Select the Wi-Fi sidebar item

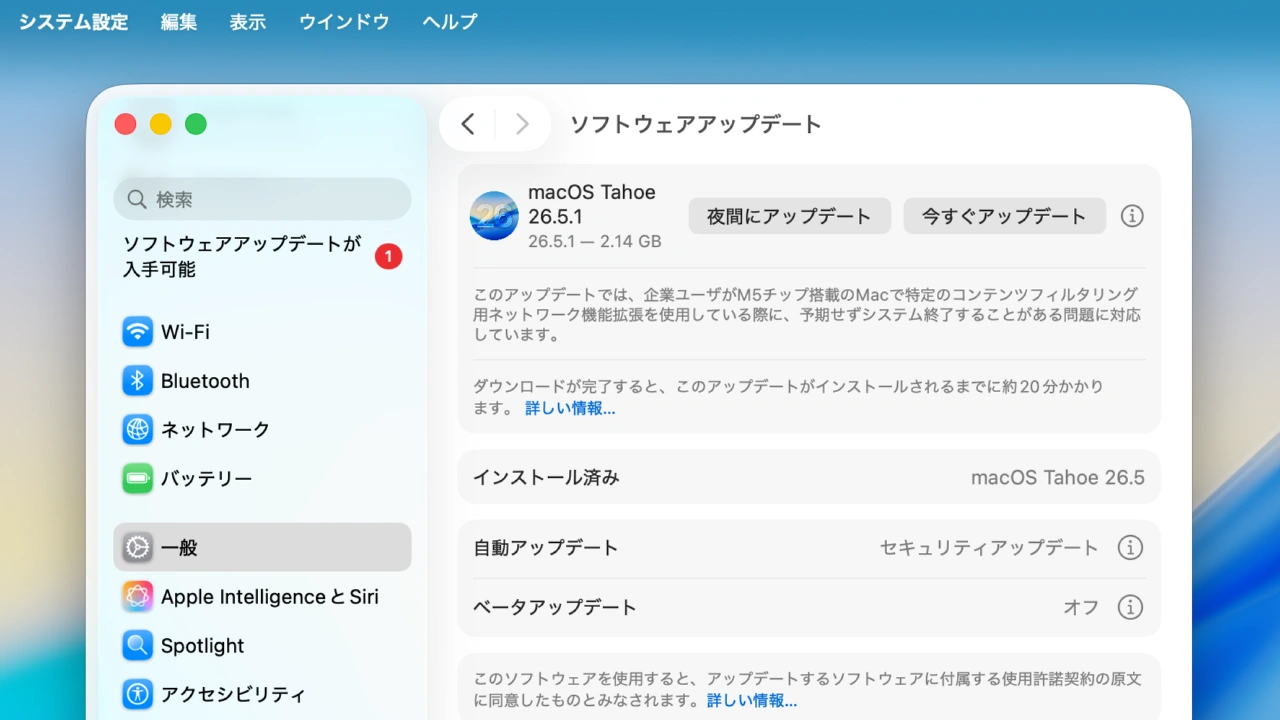(262, 332)
